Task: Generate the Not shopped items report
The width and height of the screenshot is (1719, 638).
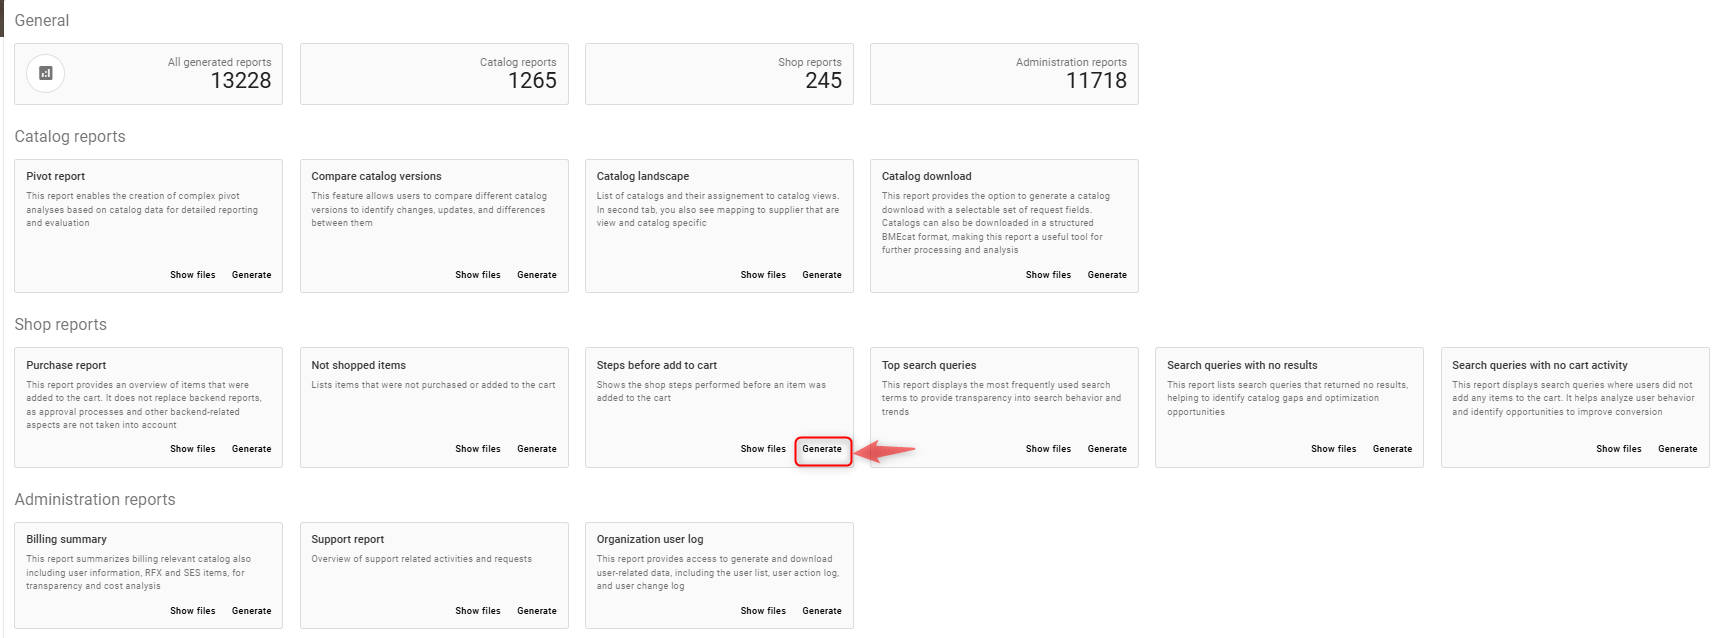Action: click(x=536, y=449)
